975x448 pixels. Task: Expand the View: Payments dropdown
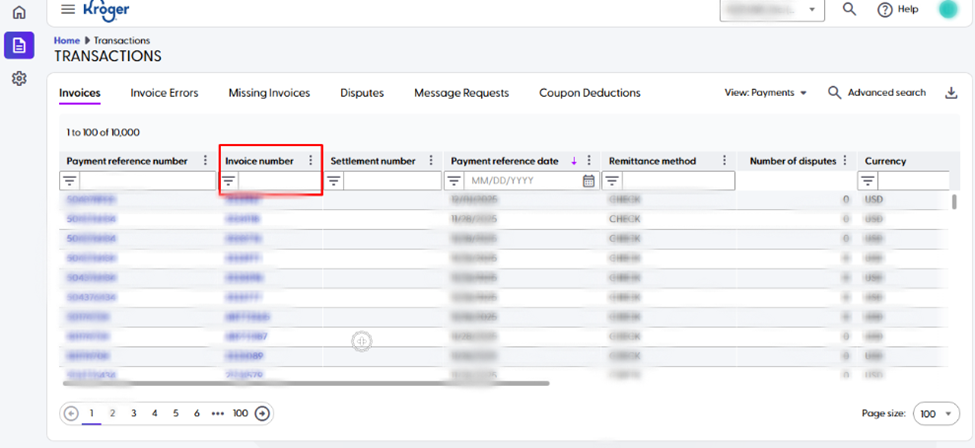point(766,93)
